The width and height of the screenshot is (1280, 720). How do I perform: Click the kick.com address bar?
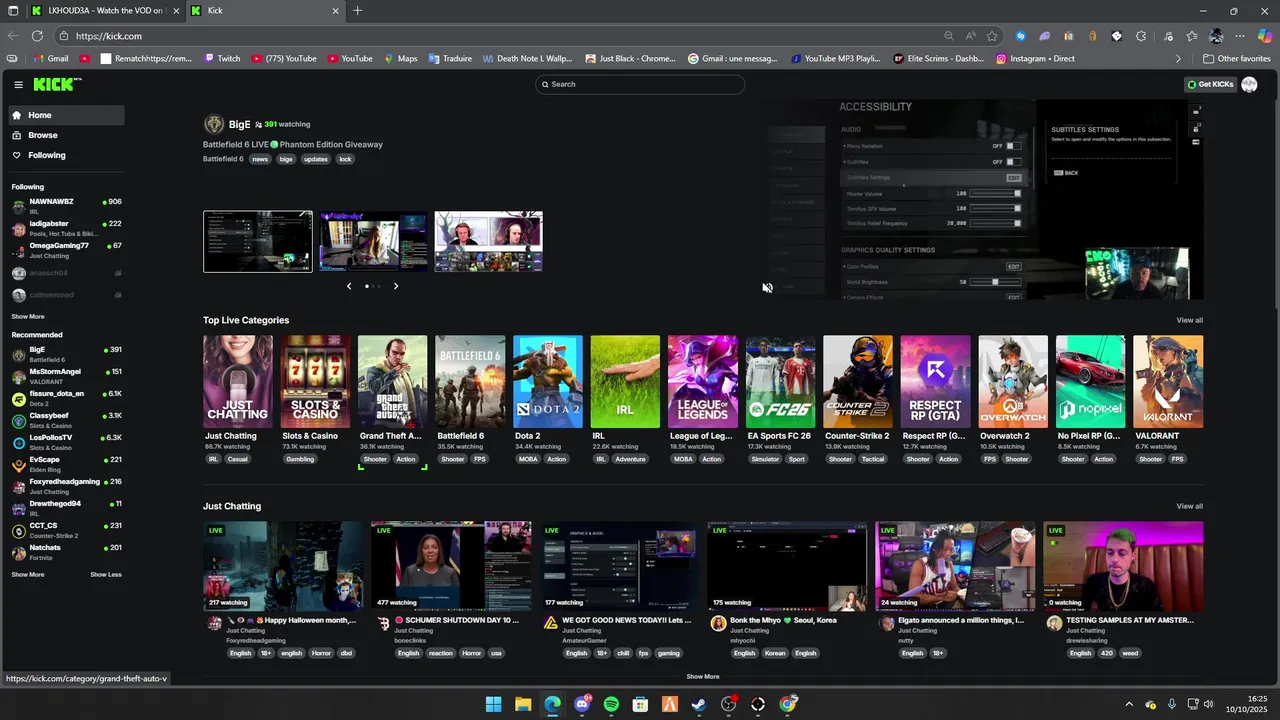tap(500, 36)
